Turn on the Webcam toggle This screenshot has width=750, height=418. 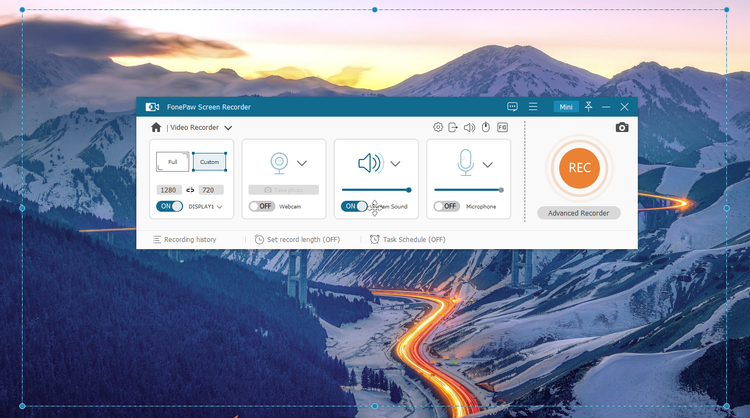point(261,206)
